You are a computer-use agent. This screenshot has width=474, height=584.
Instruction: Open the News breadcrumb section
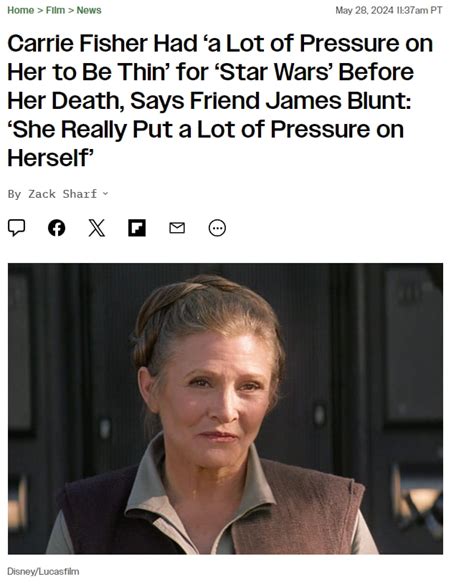[x=89, y=10]
